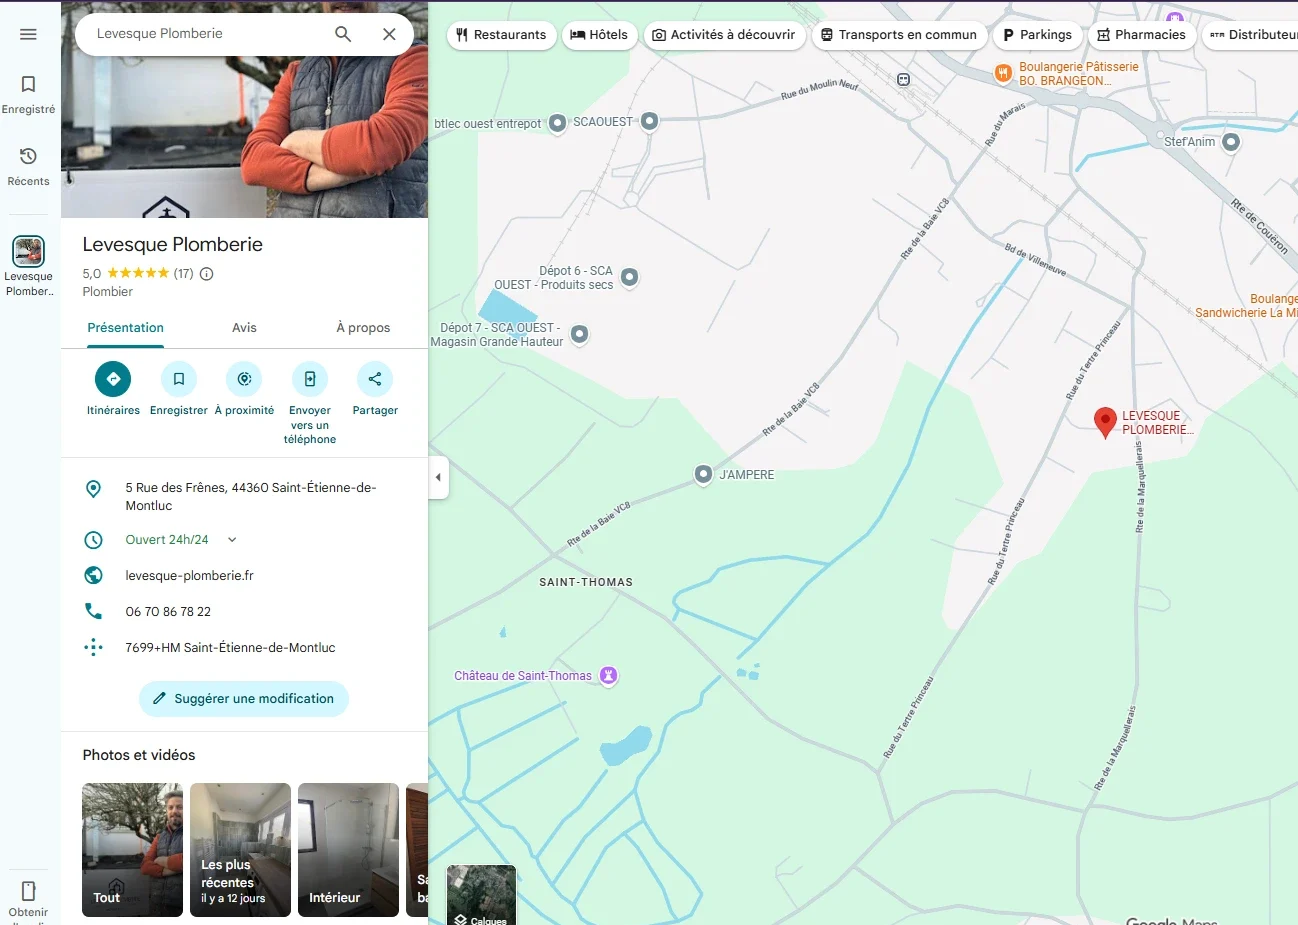
Task: Click the business cover photo
Action: pos(245,135)
